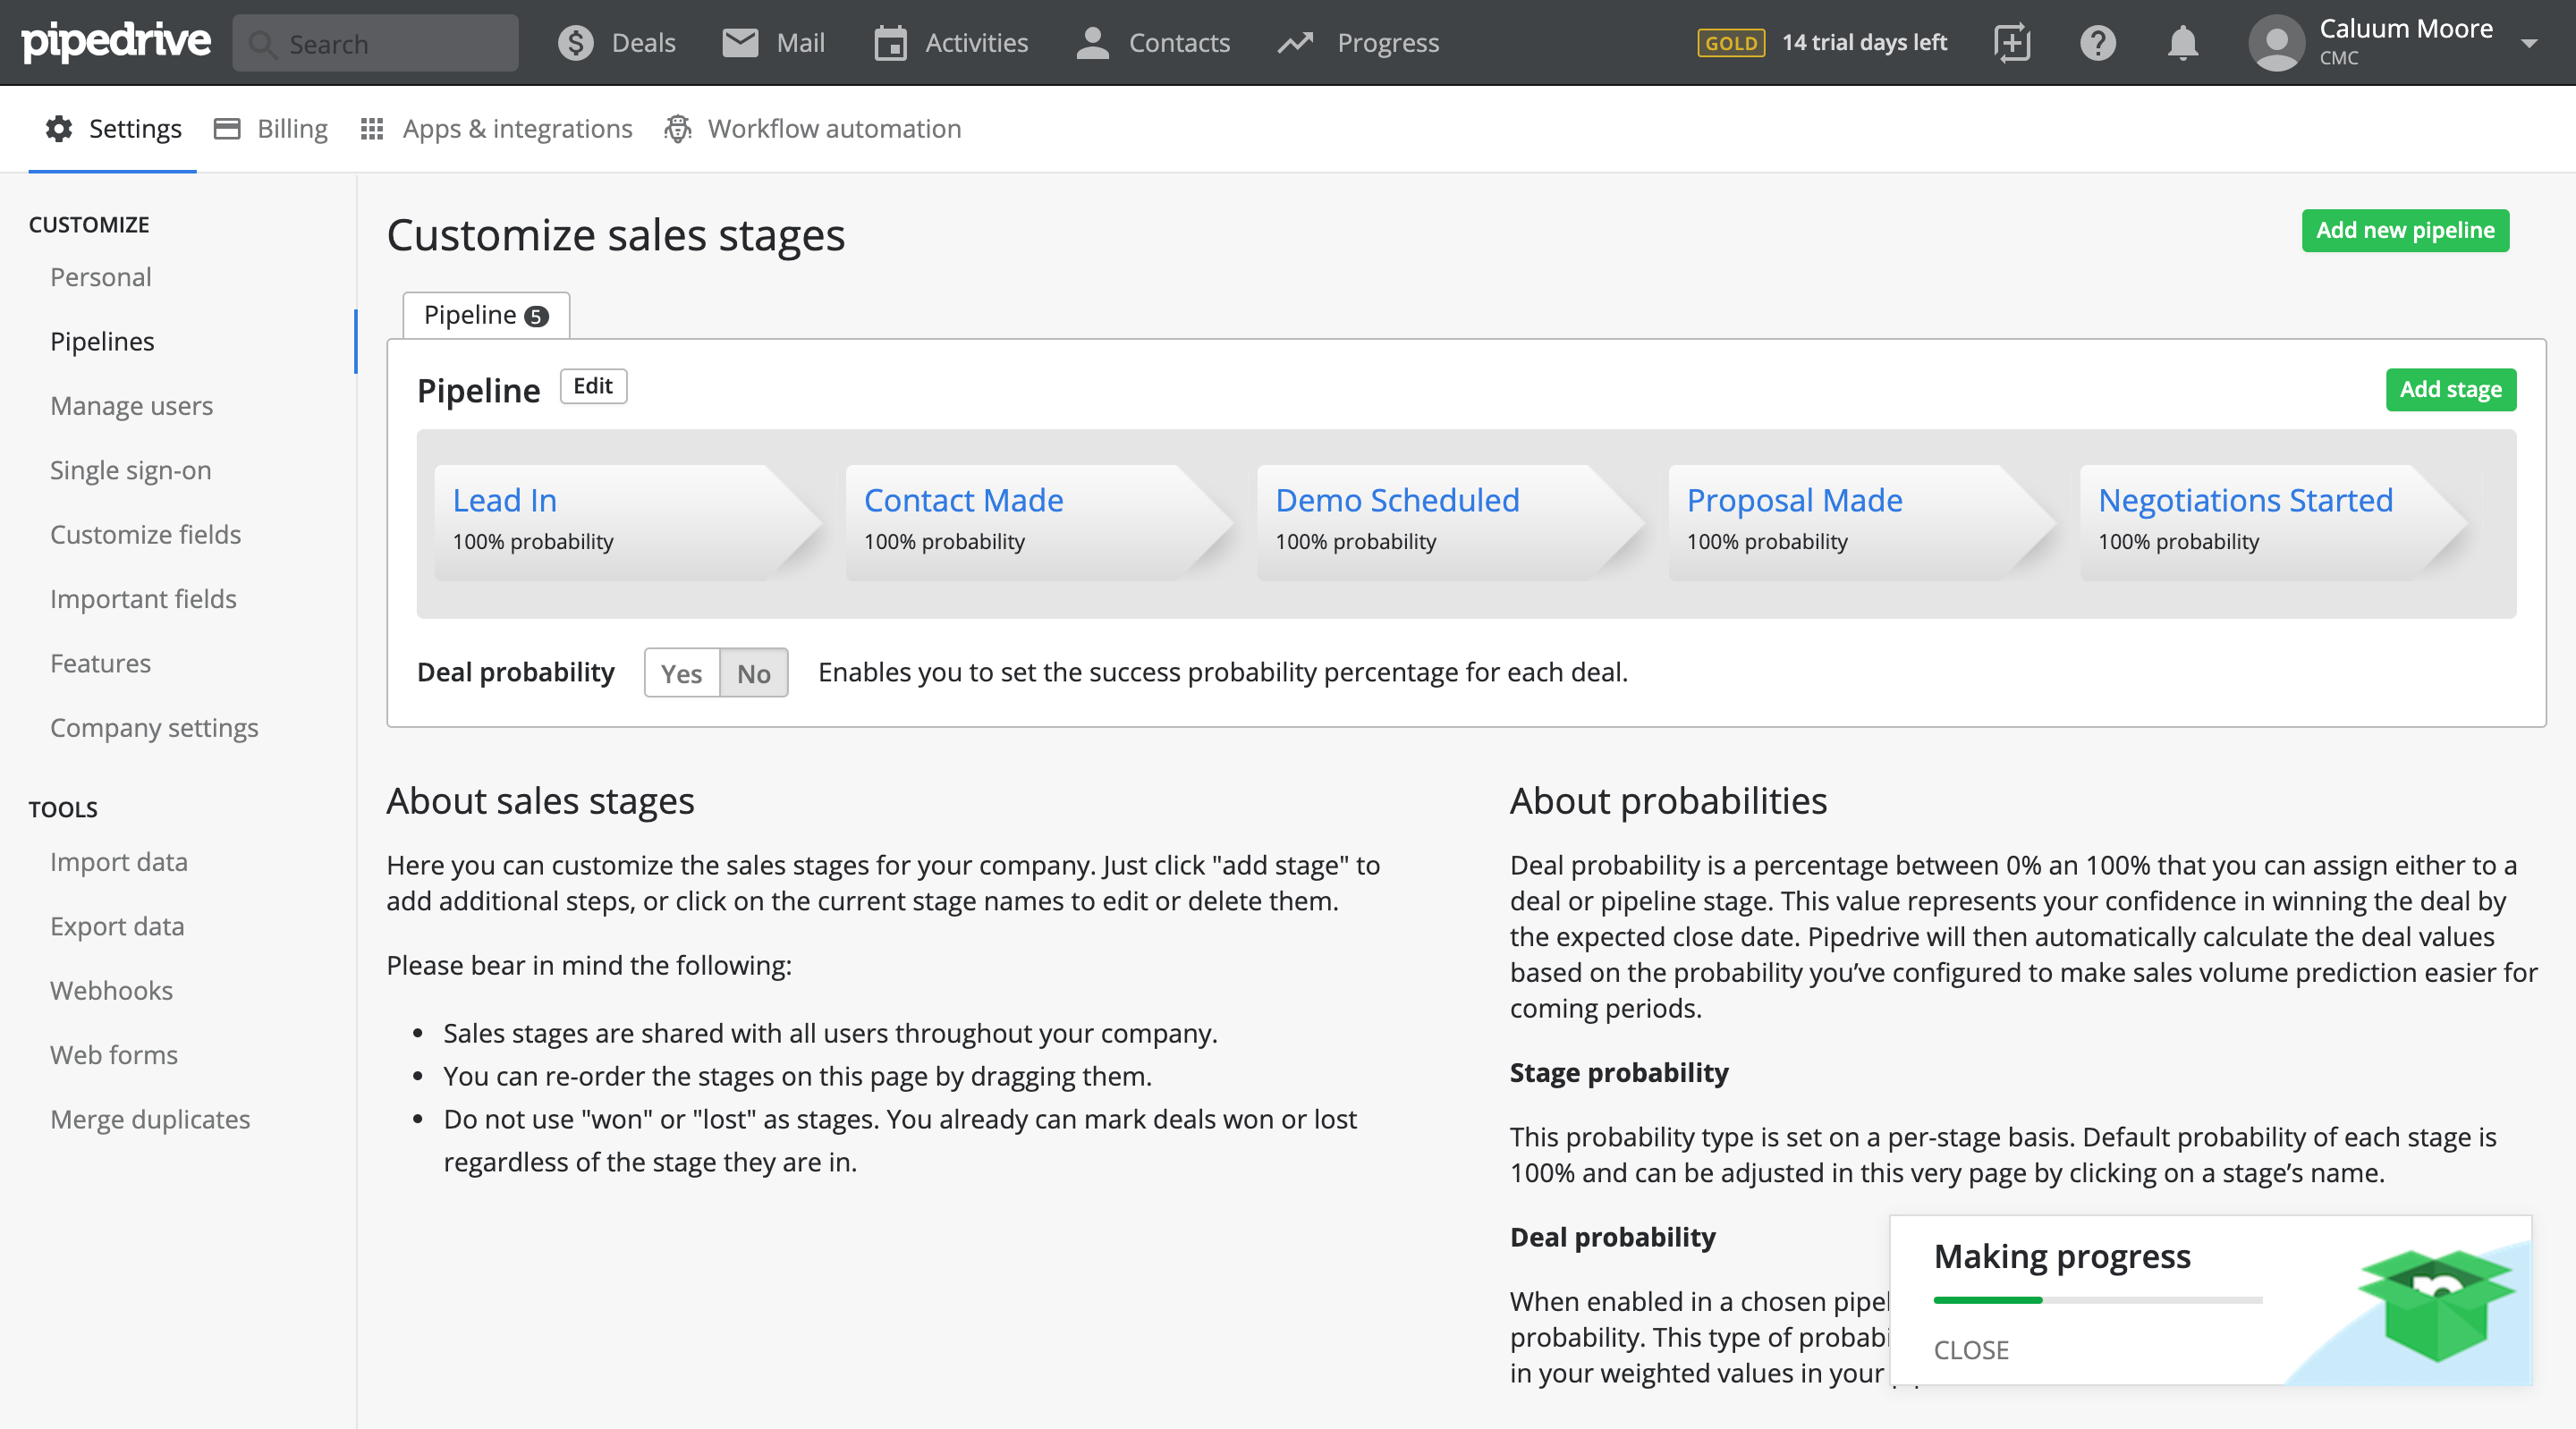Click the Deals dollar icon

575,43
